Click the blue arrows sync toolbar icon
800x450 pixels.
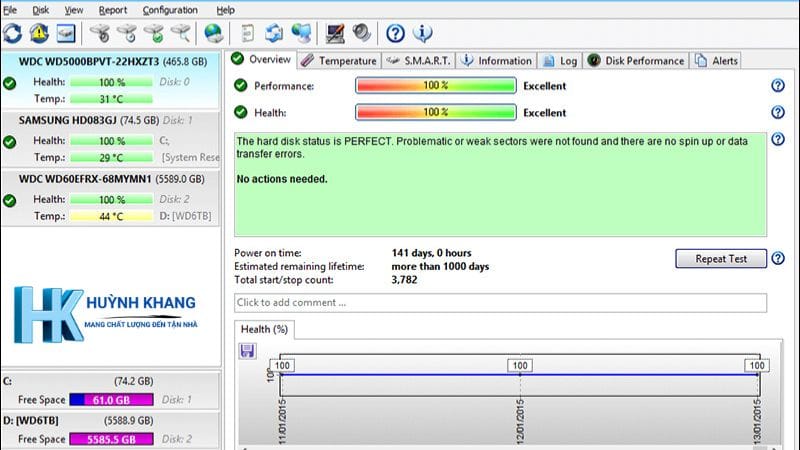coord(274,34)
